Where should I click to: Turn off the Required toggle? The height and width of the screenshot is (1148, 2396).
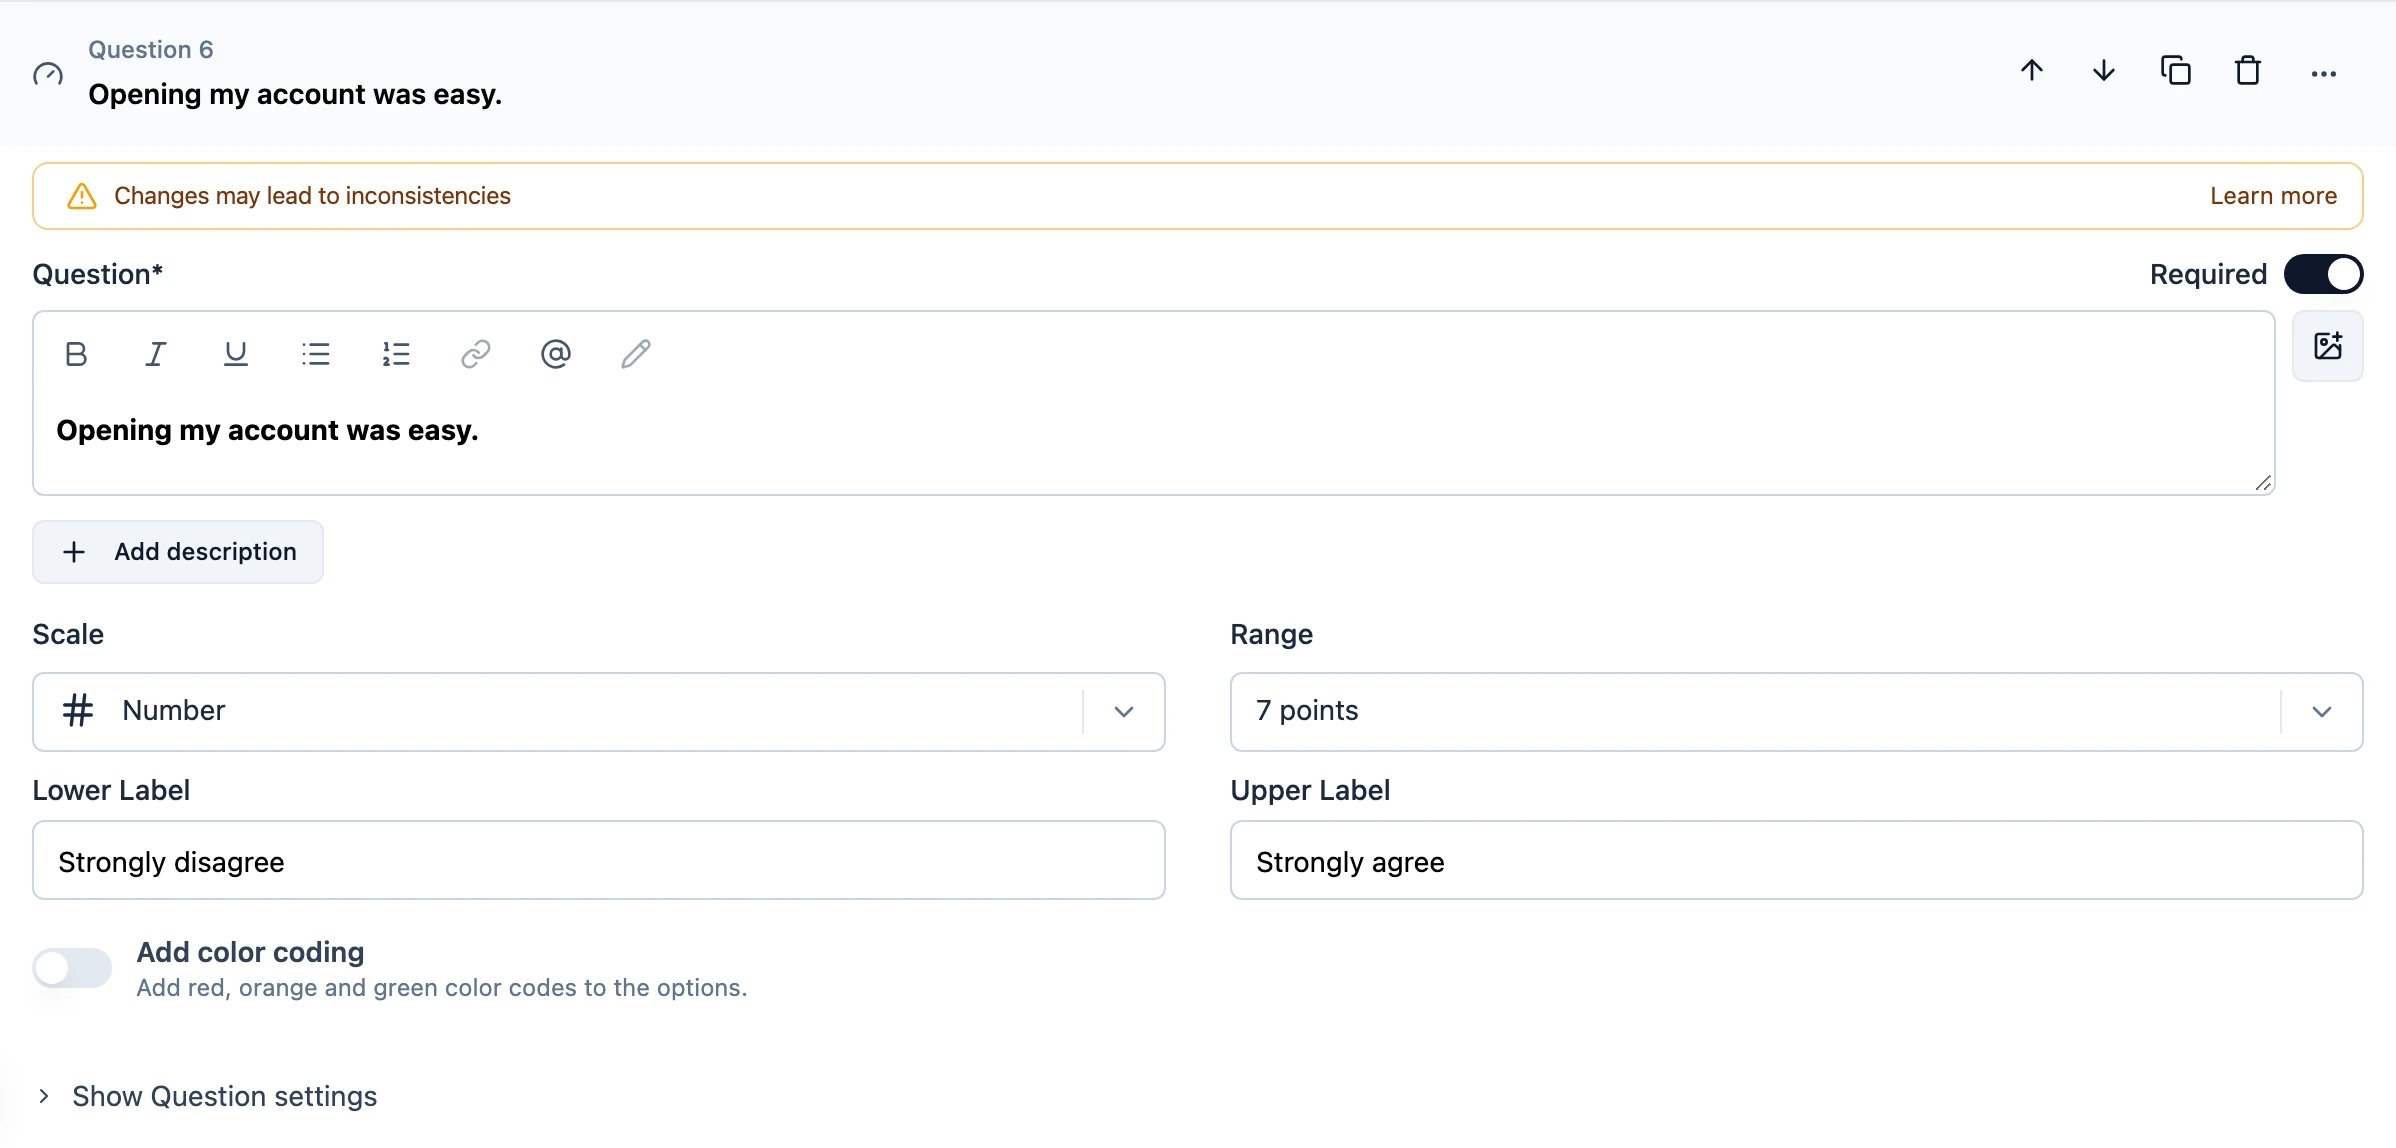[x=2323, y=274]
